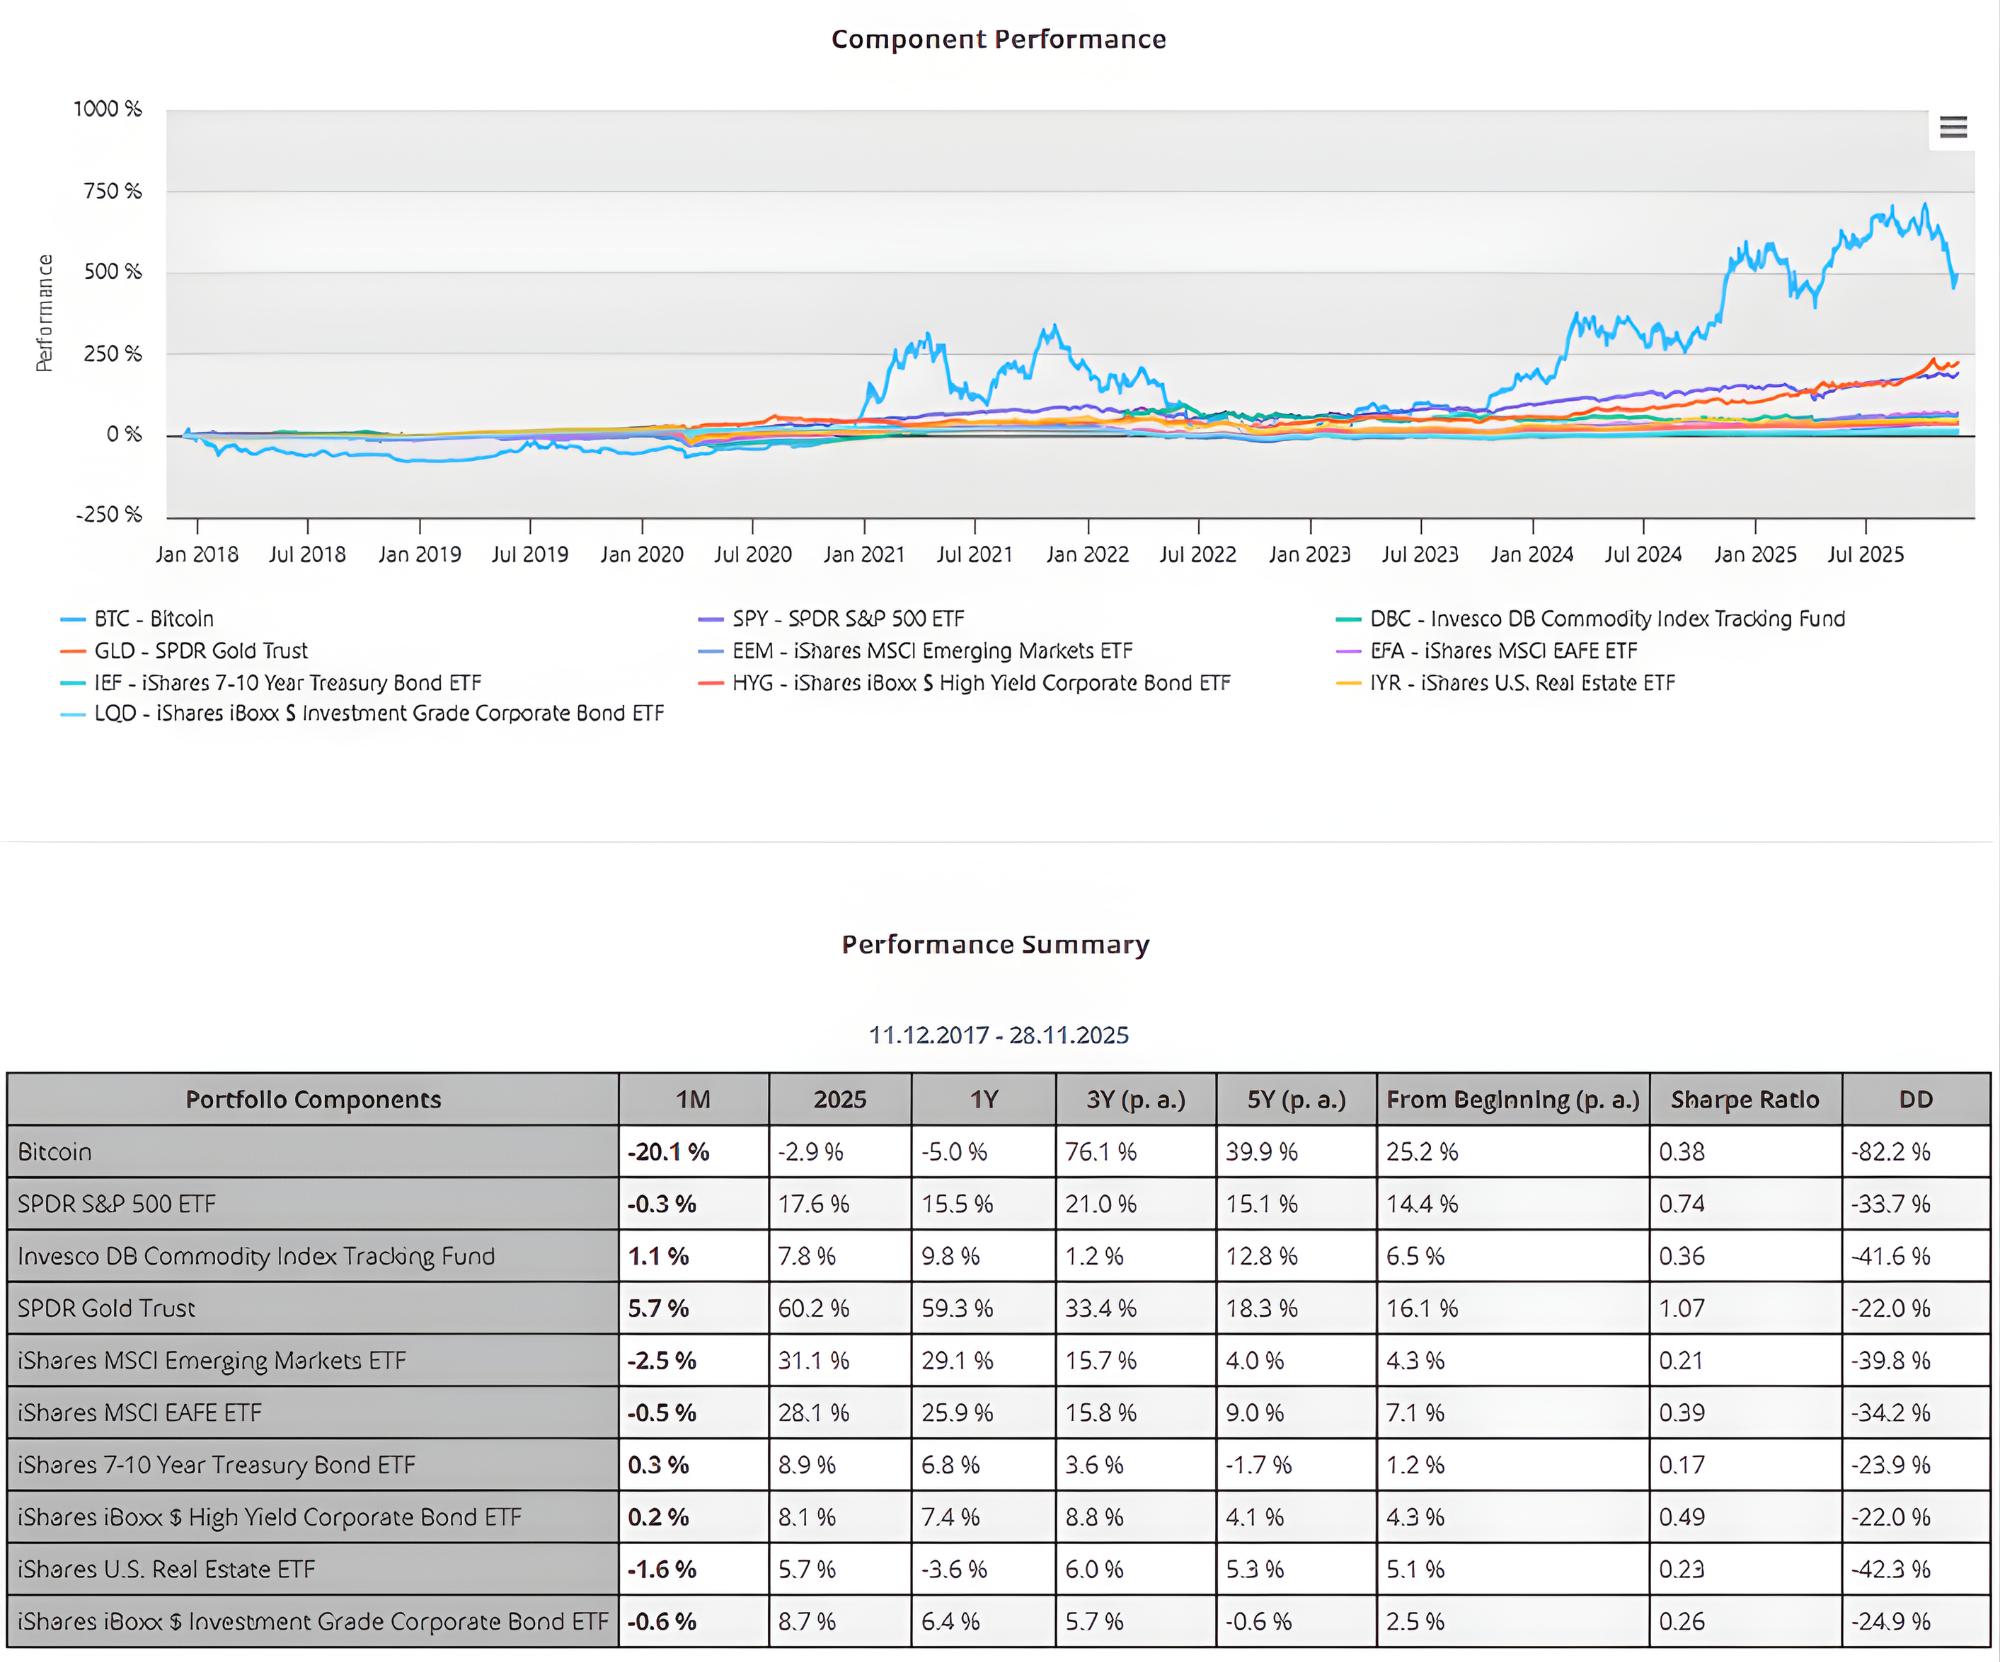Select the Sharpe Ratio column header
Image resolution: width=2000 pixels, height=1662 pixels.
click(1744, 1100)
